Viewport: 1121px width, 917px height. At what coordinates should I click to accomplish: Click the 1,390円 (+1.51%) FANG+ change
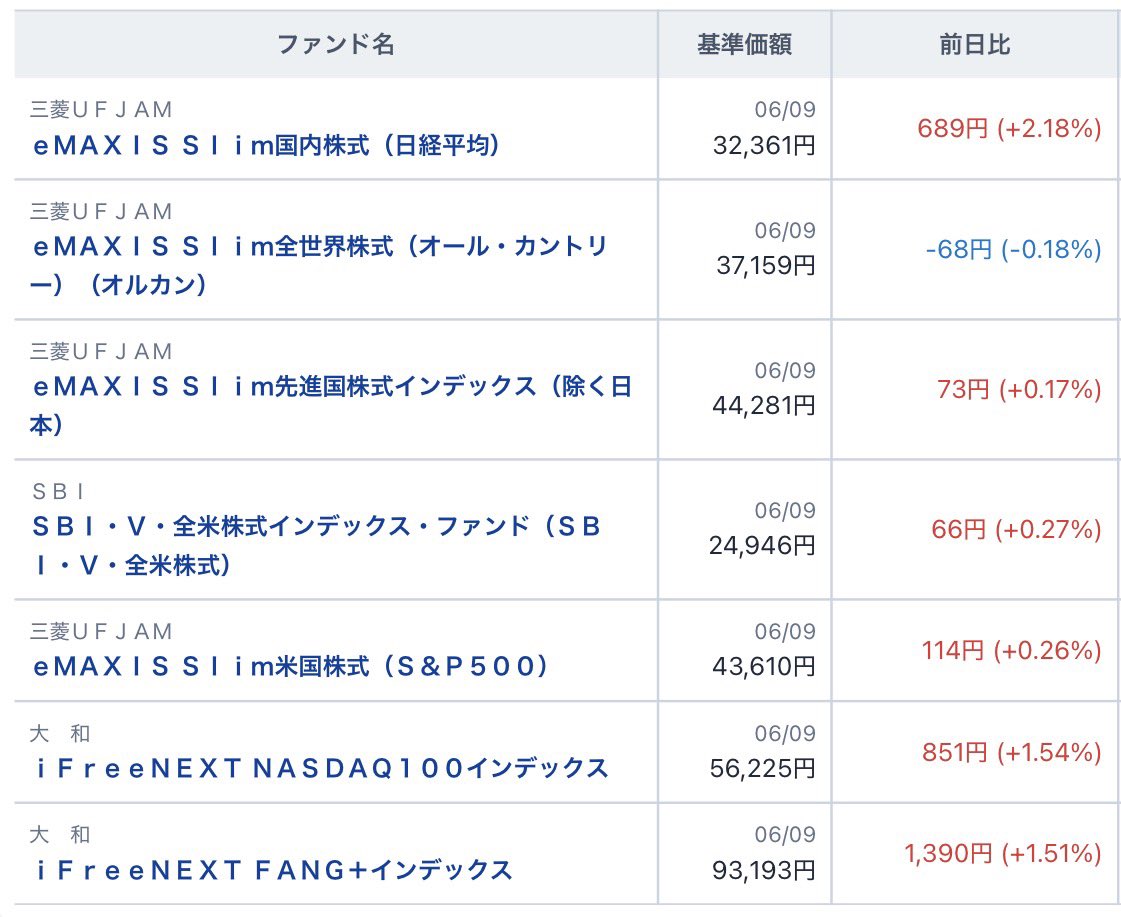1003,853
